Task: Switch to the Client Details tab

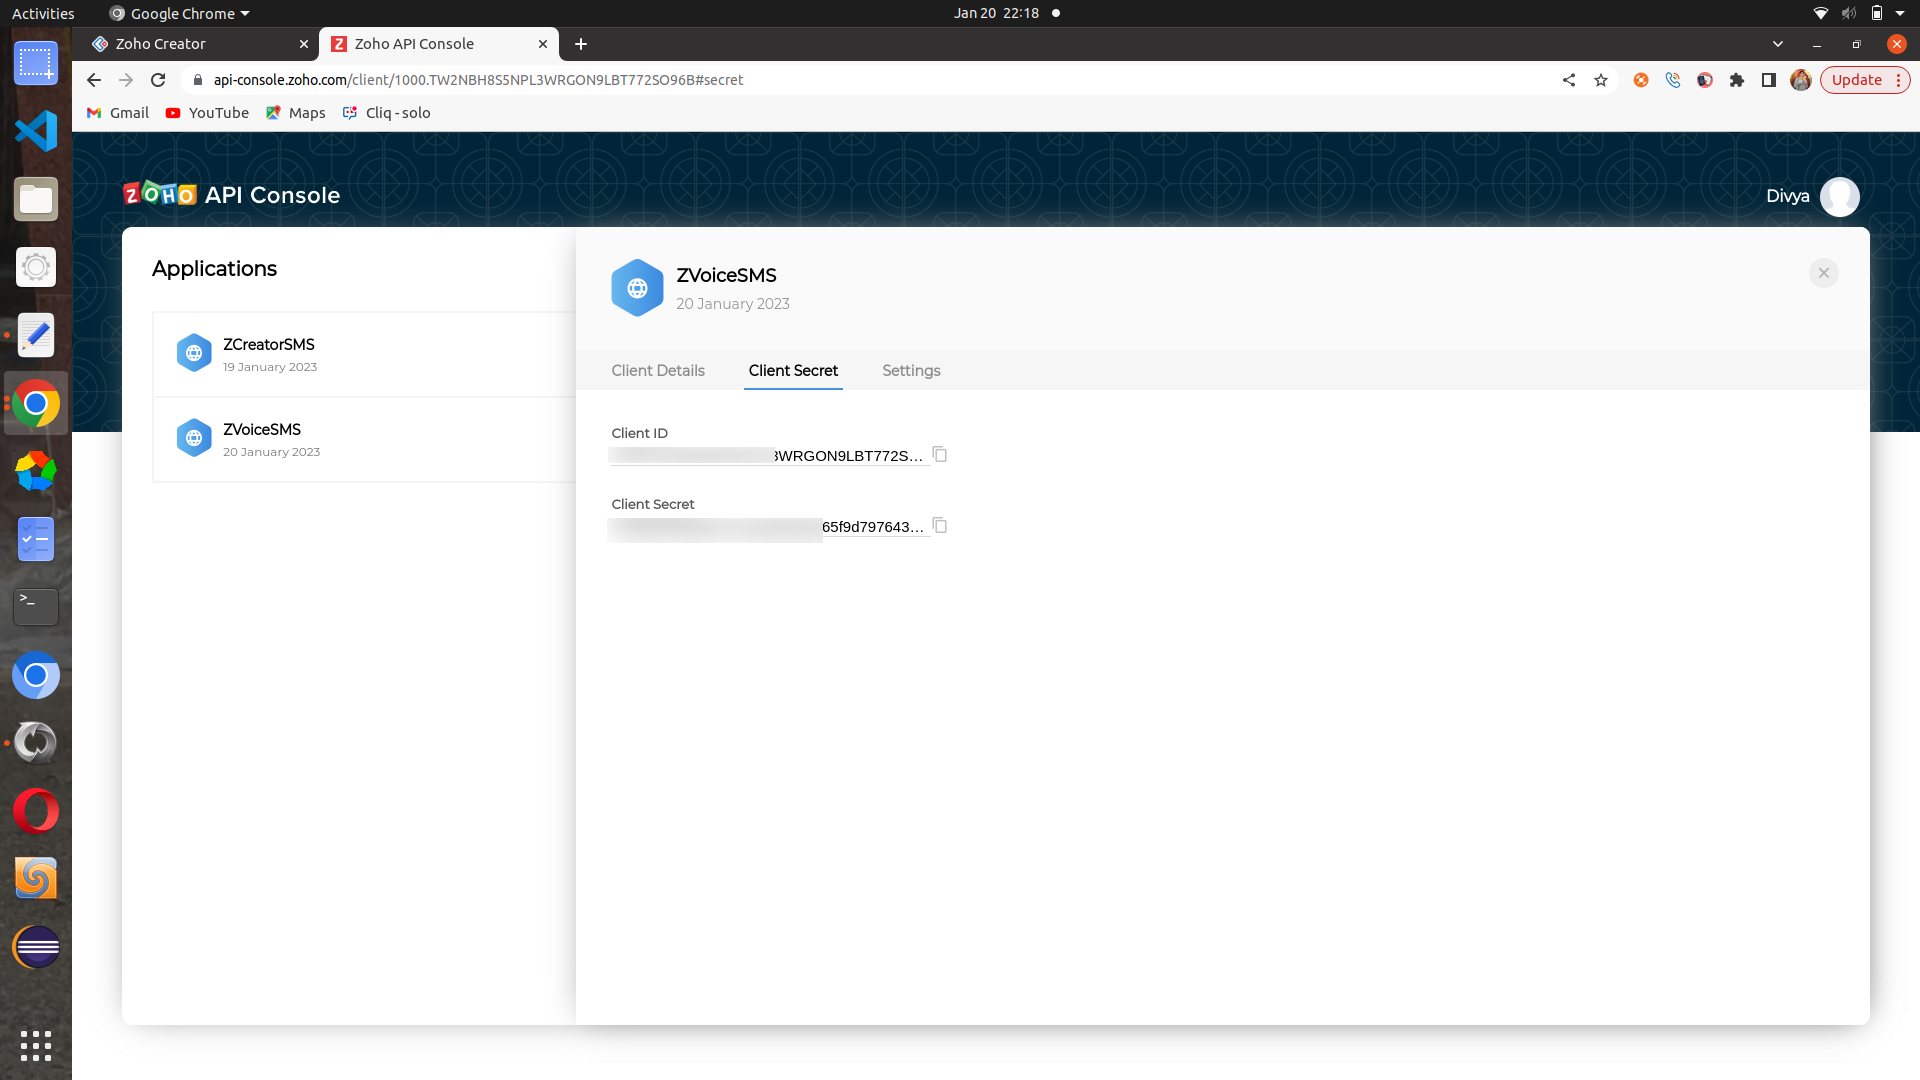Action: coord(658,370)
